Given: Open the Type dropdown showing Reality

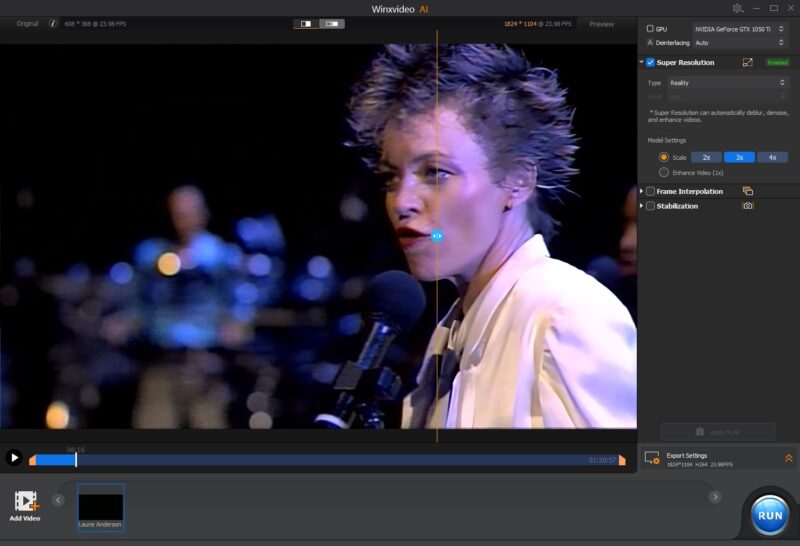Looking at the screenshot, I should tap(727, 83).
